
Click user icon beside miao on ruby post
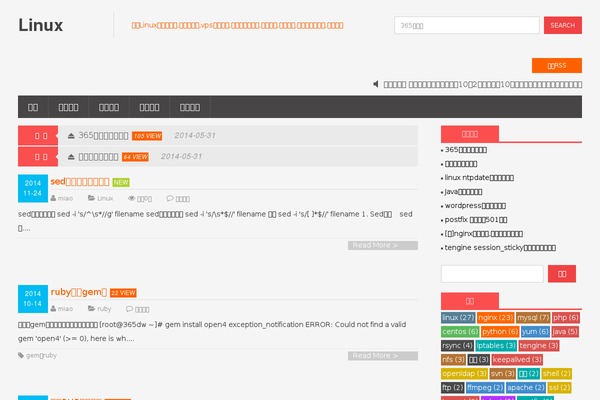tap(53, 309)
